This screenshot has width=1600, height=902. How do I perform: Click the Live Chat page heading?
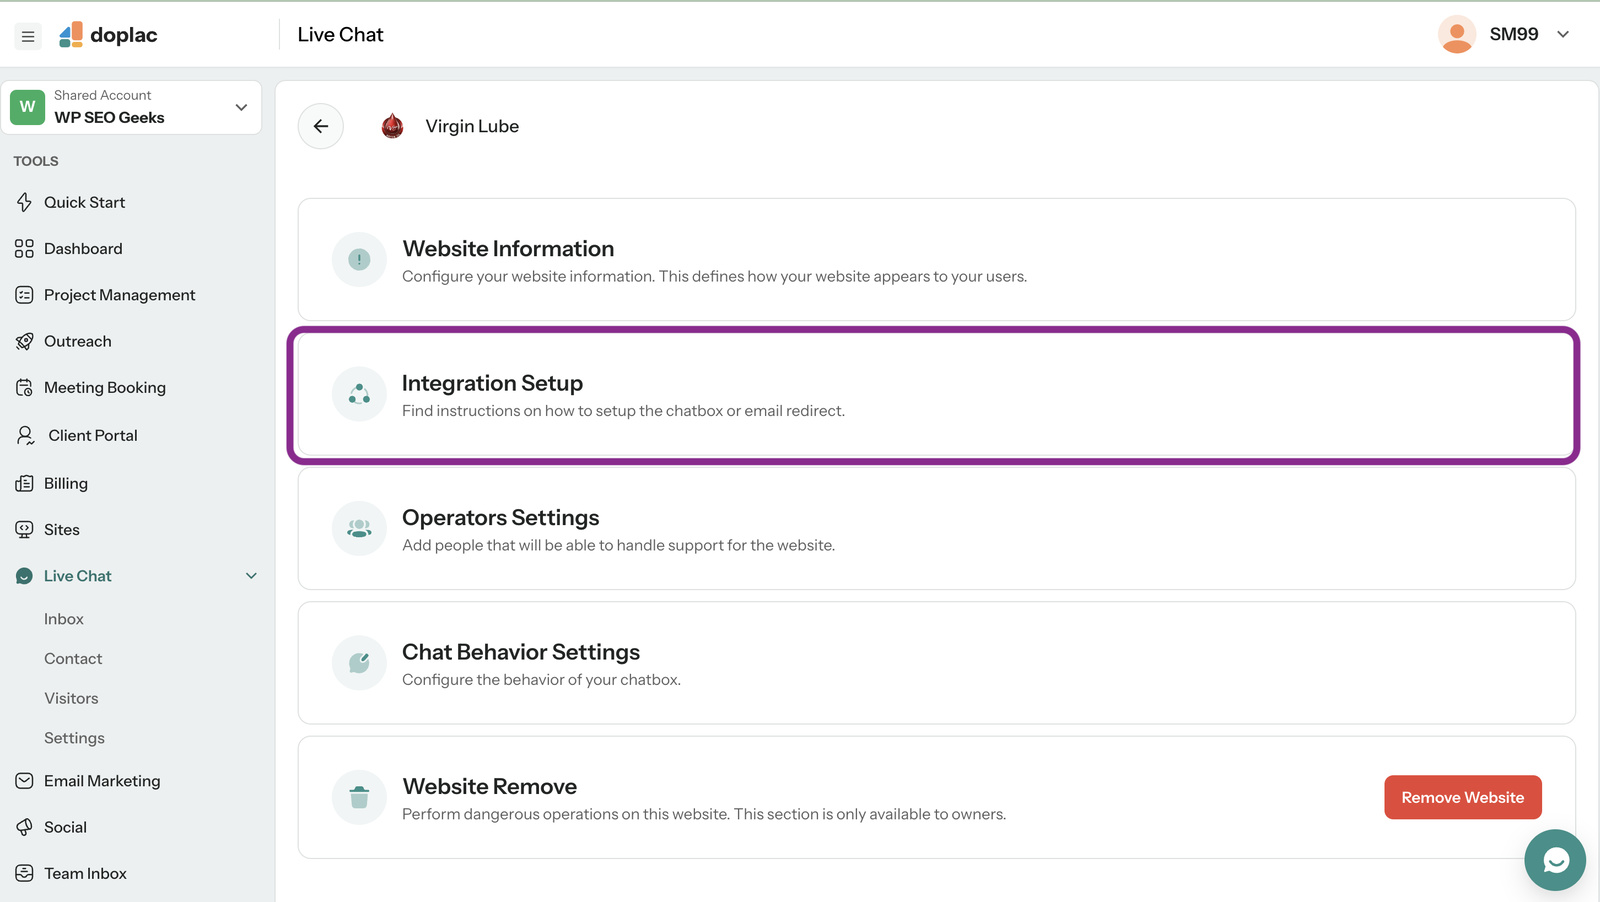point(340,35)
